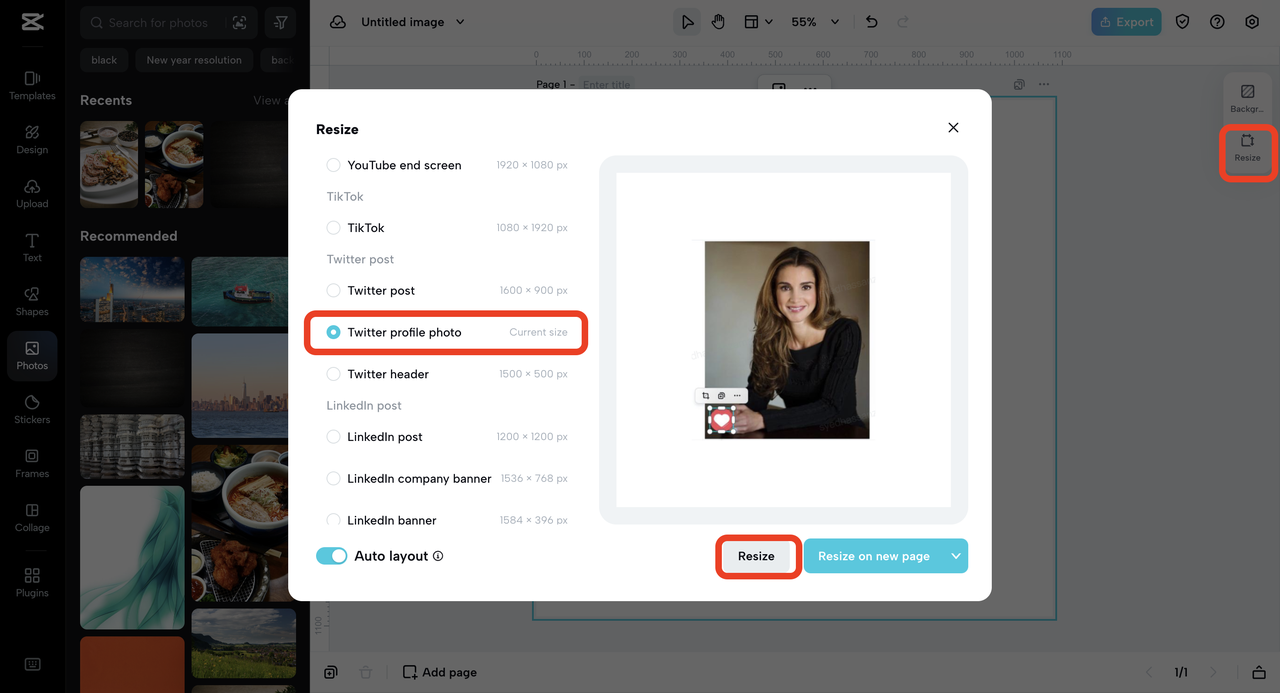Viewport: 1280px width, 693px height.
Task: Expand the Untitled image name dropdown
Action: [x=460, y=22]
